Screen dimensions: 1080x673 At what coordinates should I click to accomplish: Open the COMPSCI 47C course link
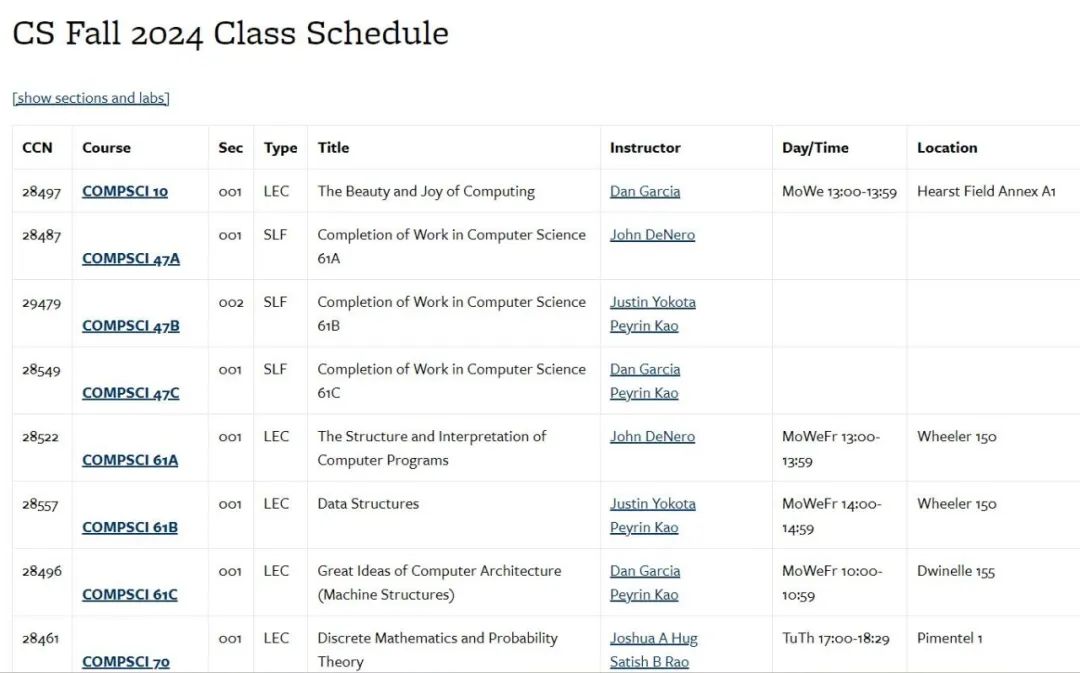[x=131, y=393]
